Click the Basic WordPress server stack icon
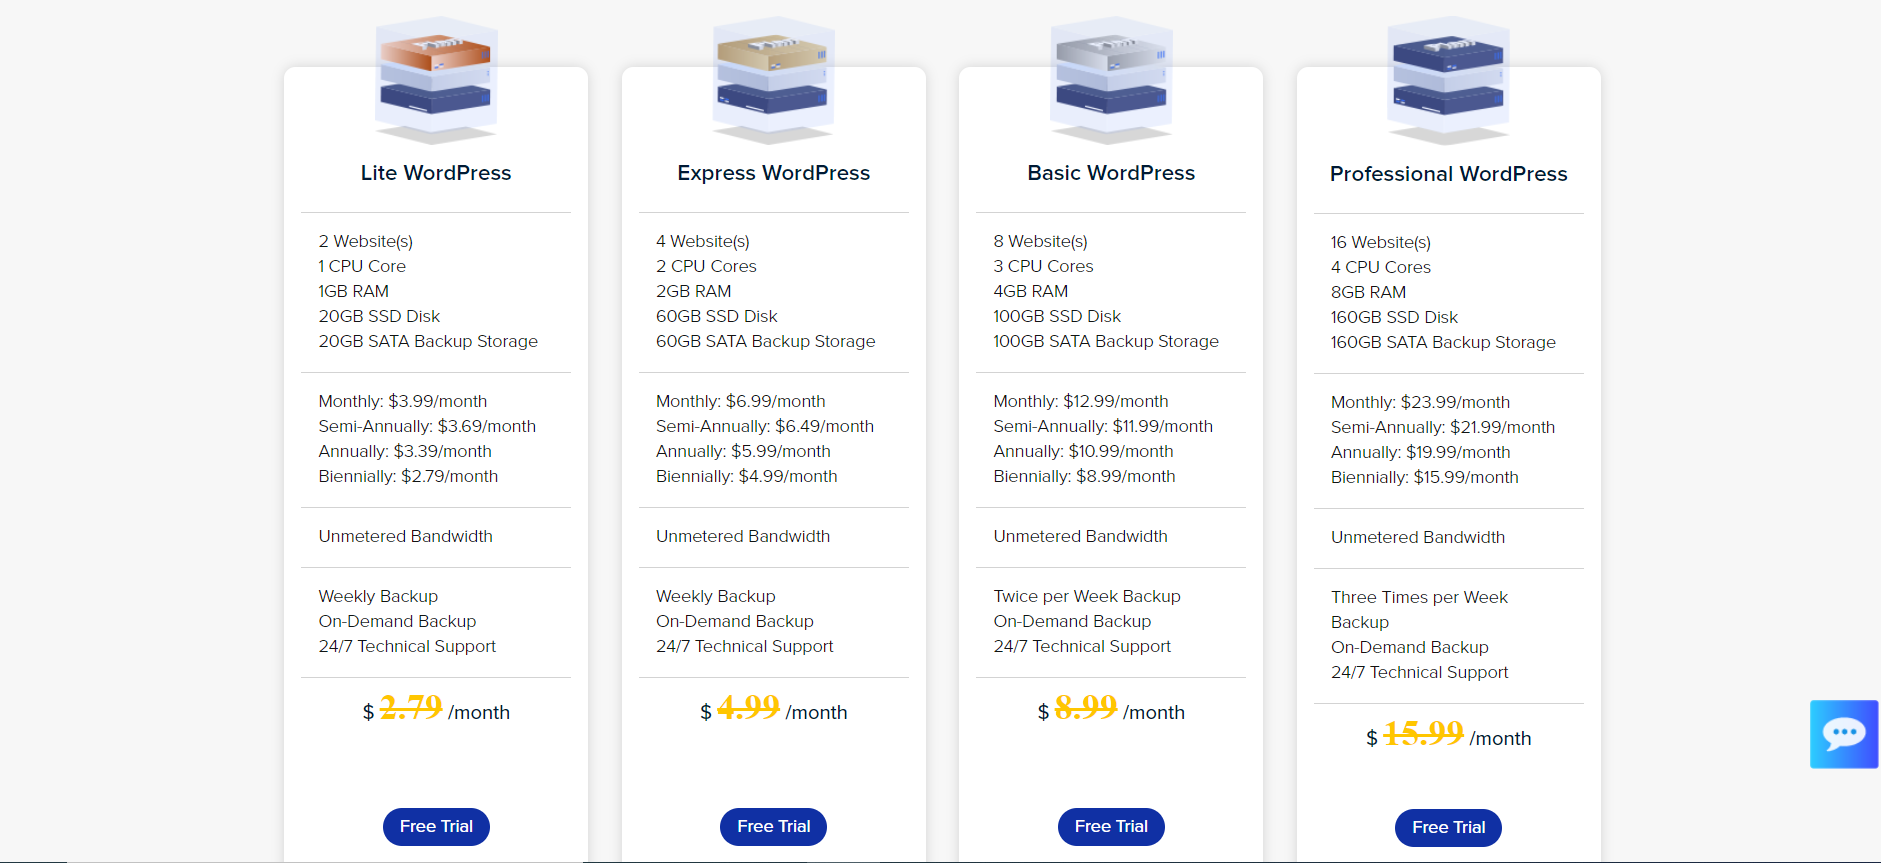This screenshot has width=1881, height=863. click(1111, 79)
